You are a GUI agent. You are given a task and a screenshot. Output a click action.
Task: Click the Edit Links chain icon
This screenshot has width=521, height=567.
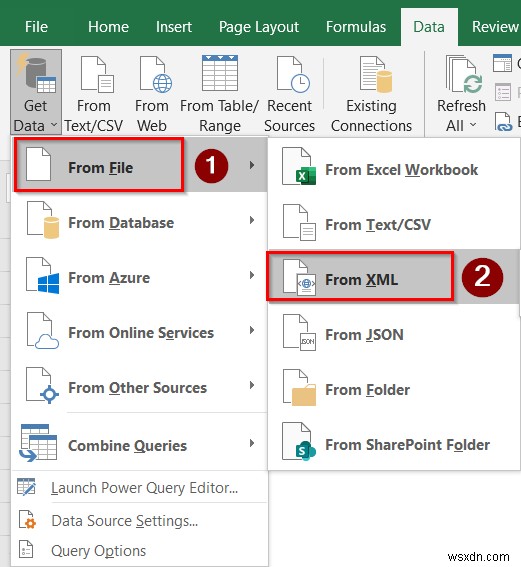504,122
